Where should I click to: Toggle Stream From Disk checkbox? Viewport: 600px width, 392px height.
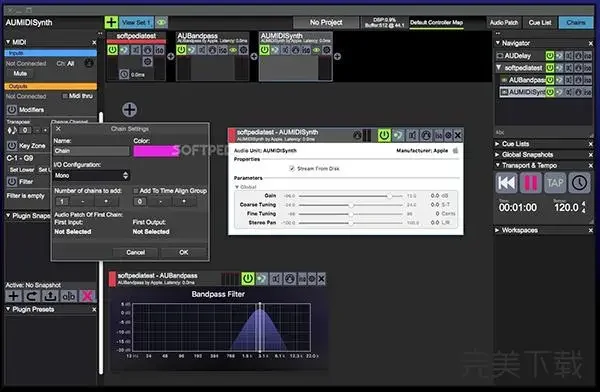[292, 168]
